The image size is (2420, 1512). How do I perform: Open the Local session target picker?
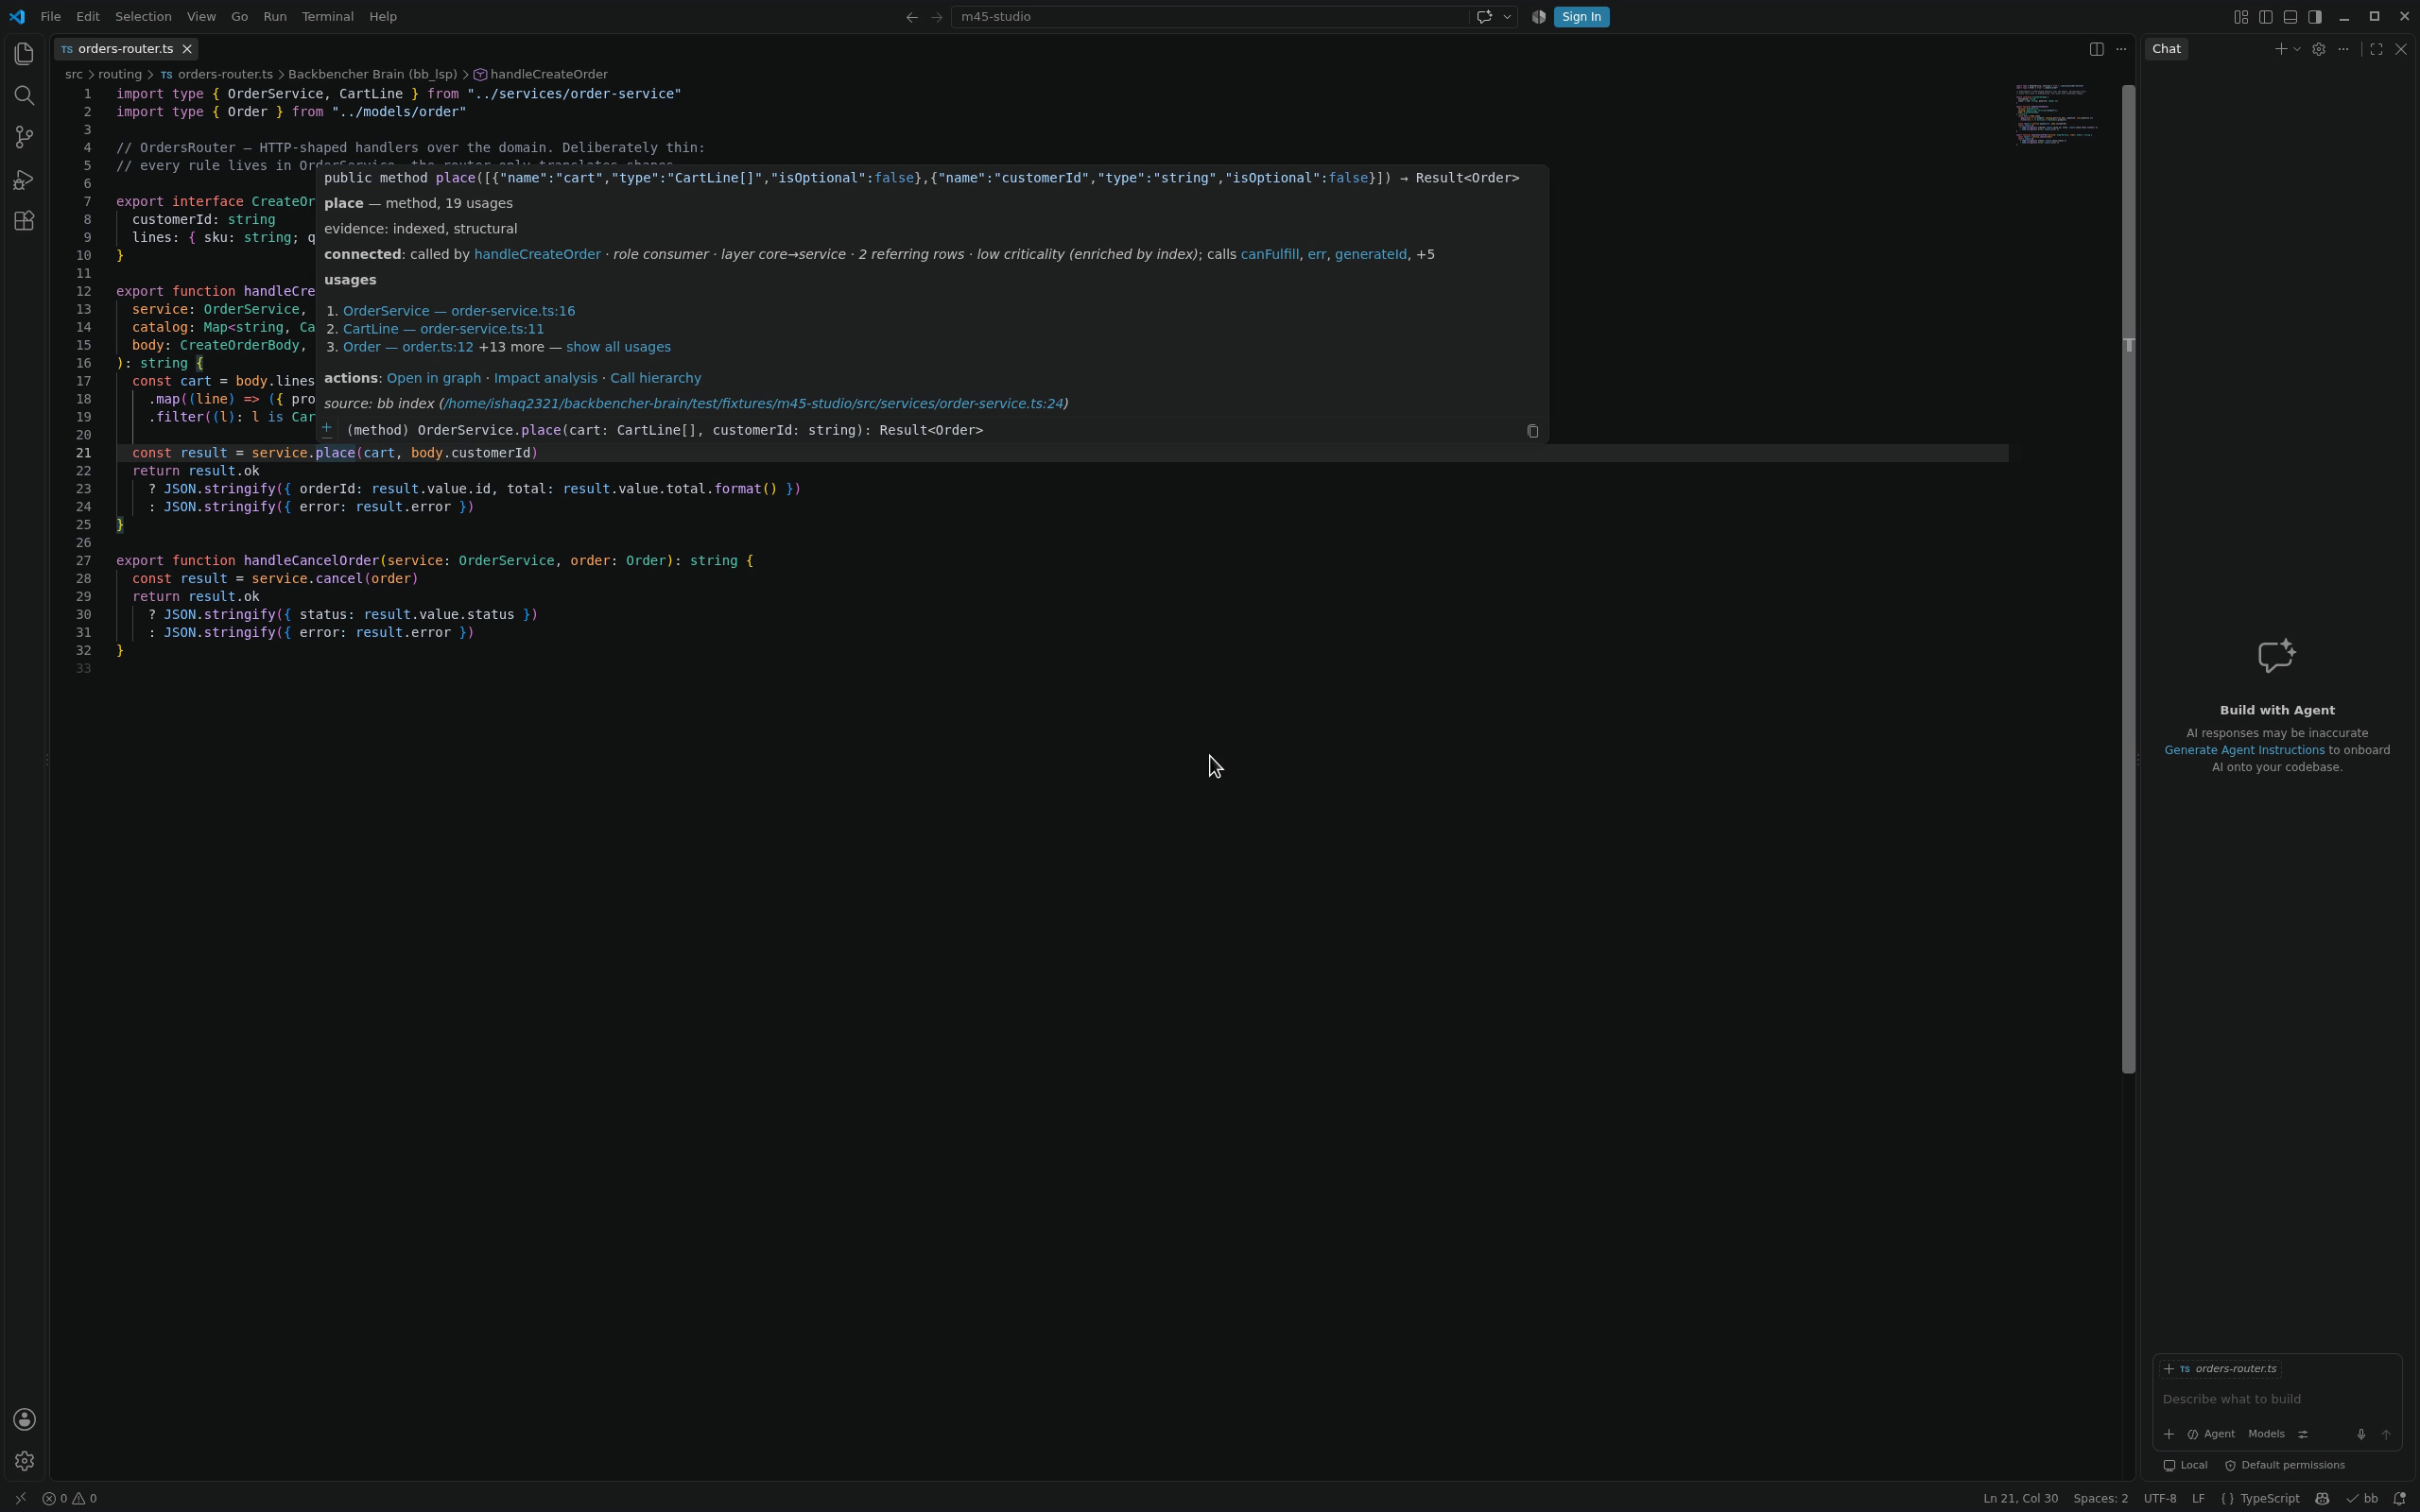pos(2185,1465)
